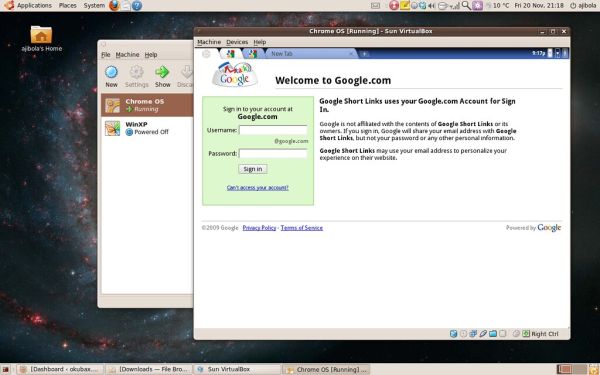
Task: Click the volume speaker icon in top panel
Action: 432,5
